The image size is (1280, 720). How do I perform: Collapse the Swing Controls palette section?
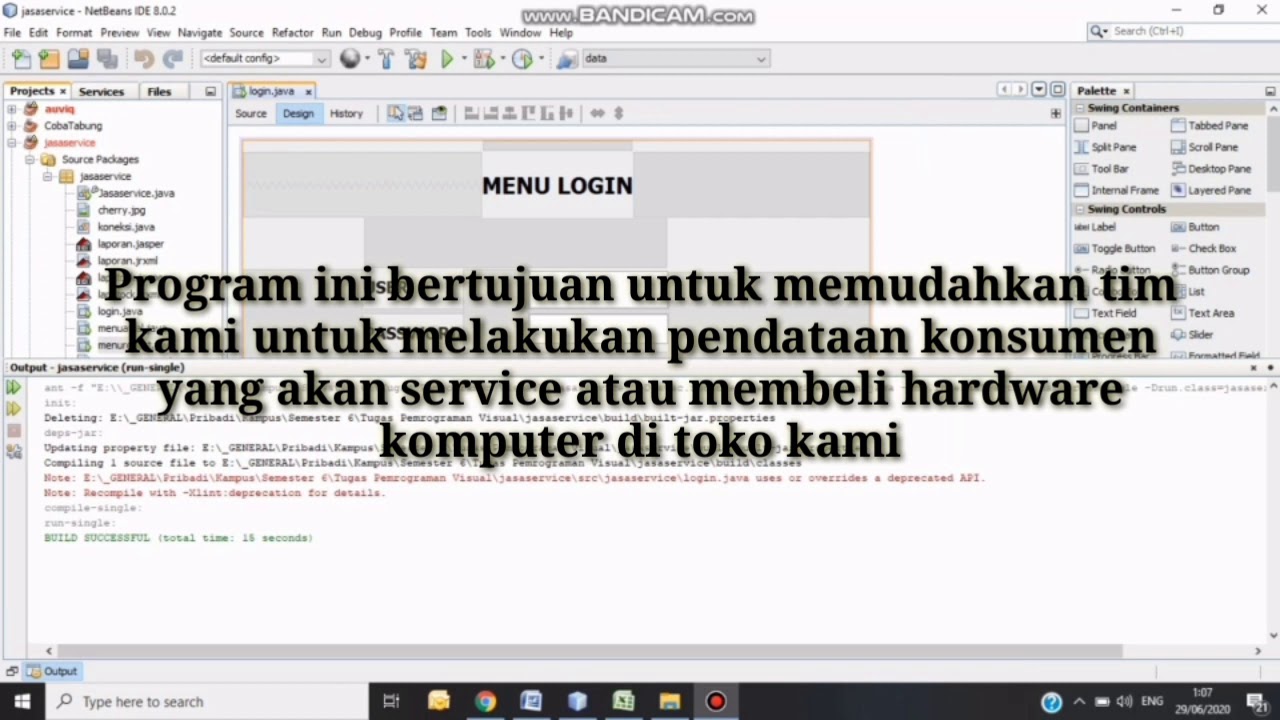click(1080, 209)
